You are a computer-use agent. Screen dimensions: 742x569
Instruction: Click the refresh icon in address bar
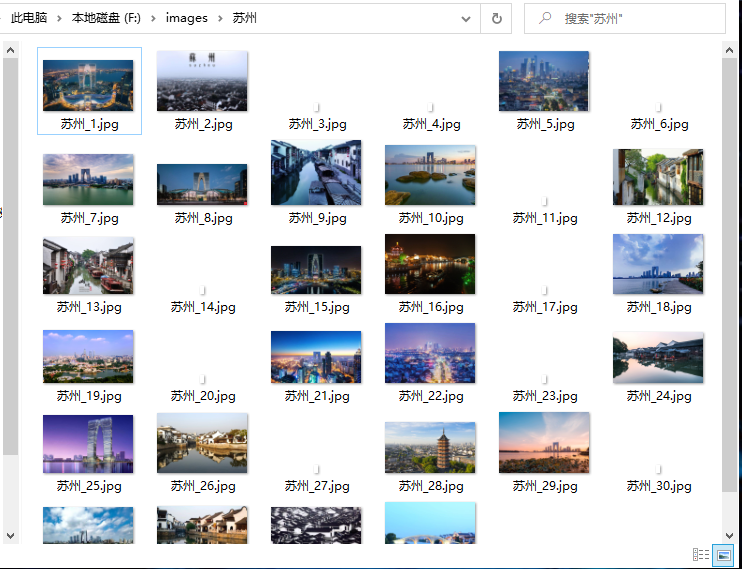click(496, 18)
